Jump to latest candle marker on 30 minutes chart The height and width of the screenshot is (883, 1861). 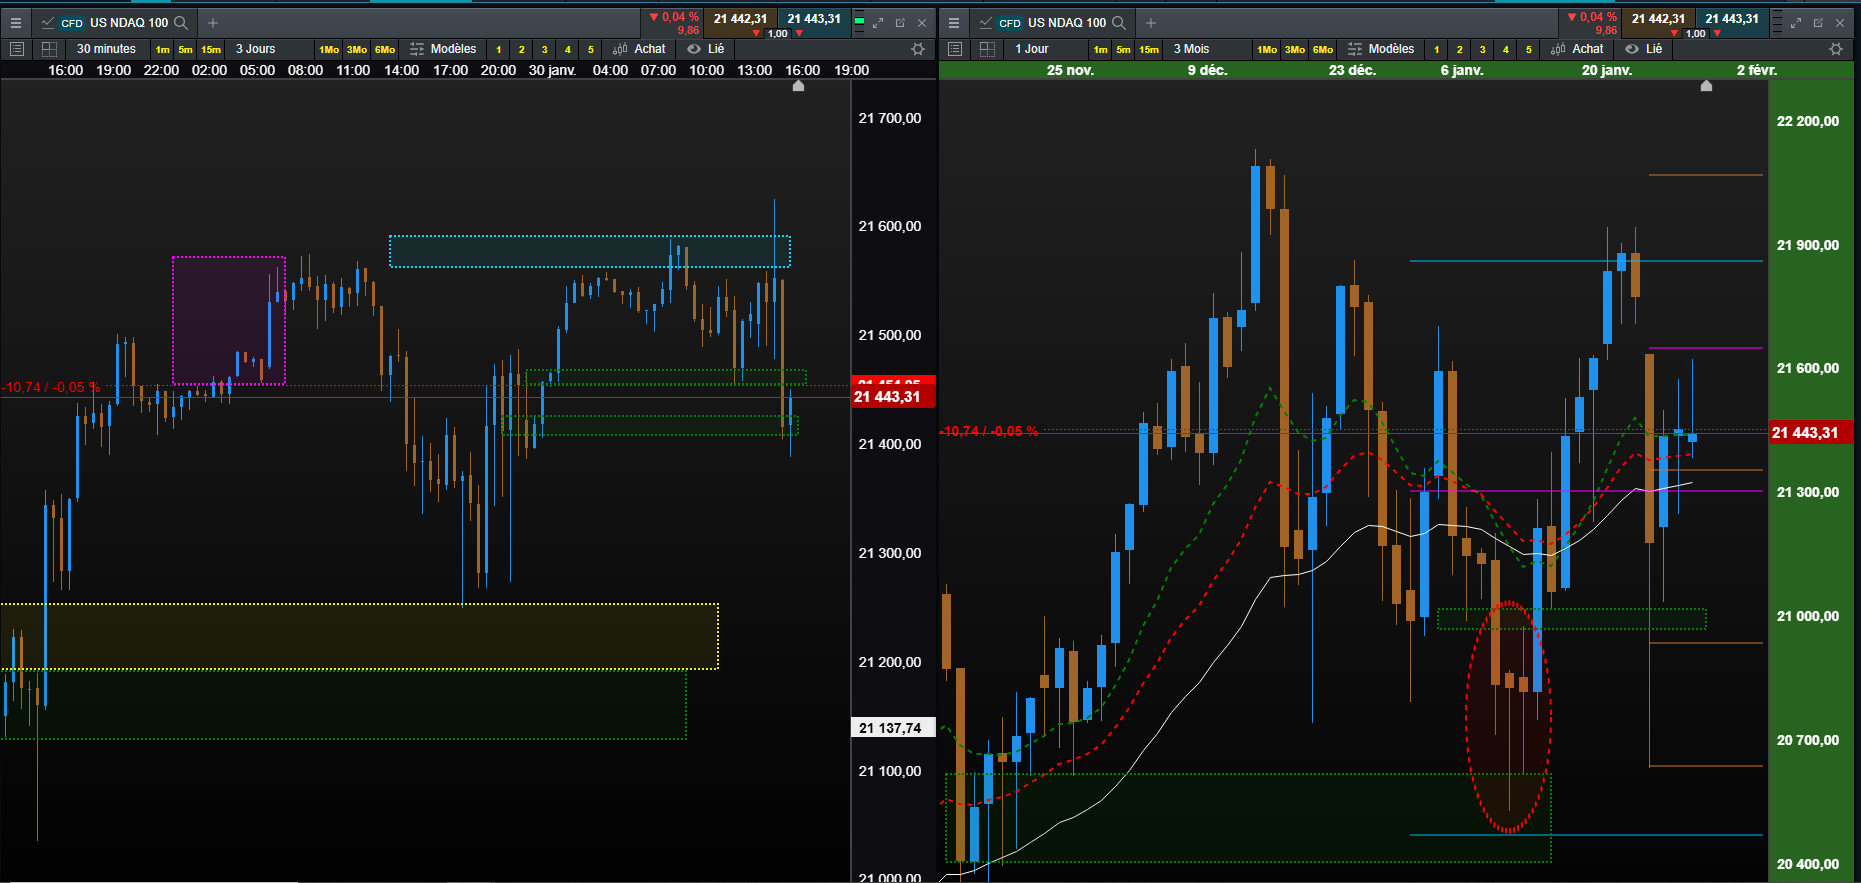coord(798,86)
